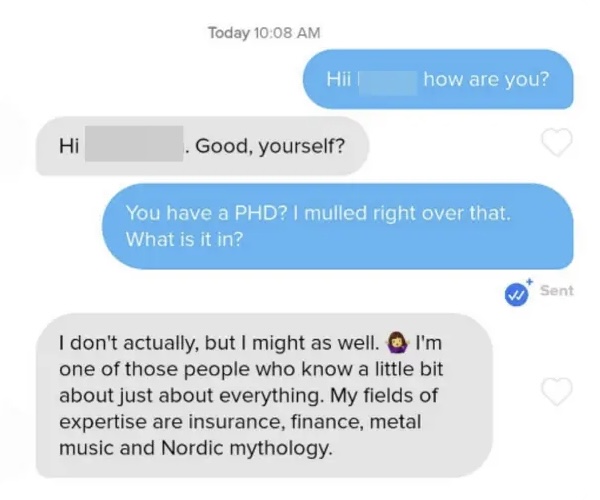The image size is (600, 500).
Task: Like the "Good, yourself?" message with heart
Action: pos(557,142)
